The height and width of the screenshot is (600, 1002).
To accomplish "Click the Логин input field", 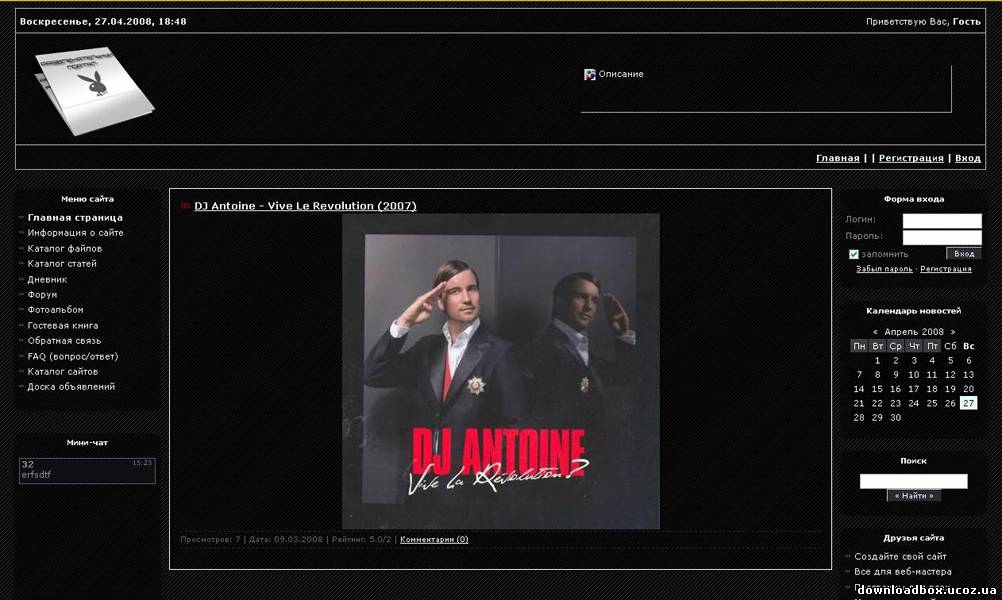I will tap(942, 220).
